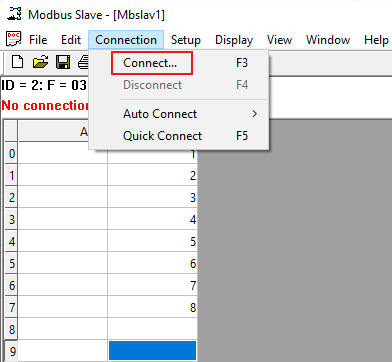Select the empty value cell in row 8
The height and width of the screenshot is (362, 392).
(x=152, y=329)
